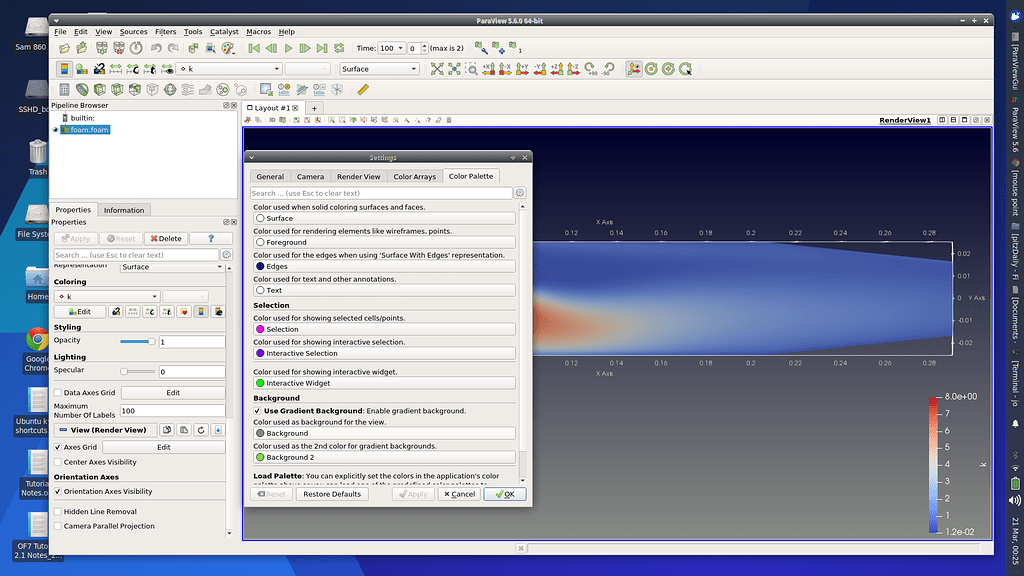Click the Maximum Number Of Labels field
This screenshot has height=576, width=1024.
click(172, 411)
